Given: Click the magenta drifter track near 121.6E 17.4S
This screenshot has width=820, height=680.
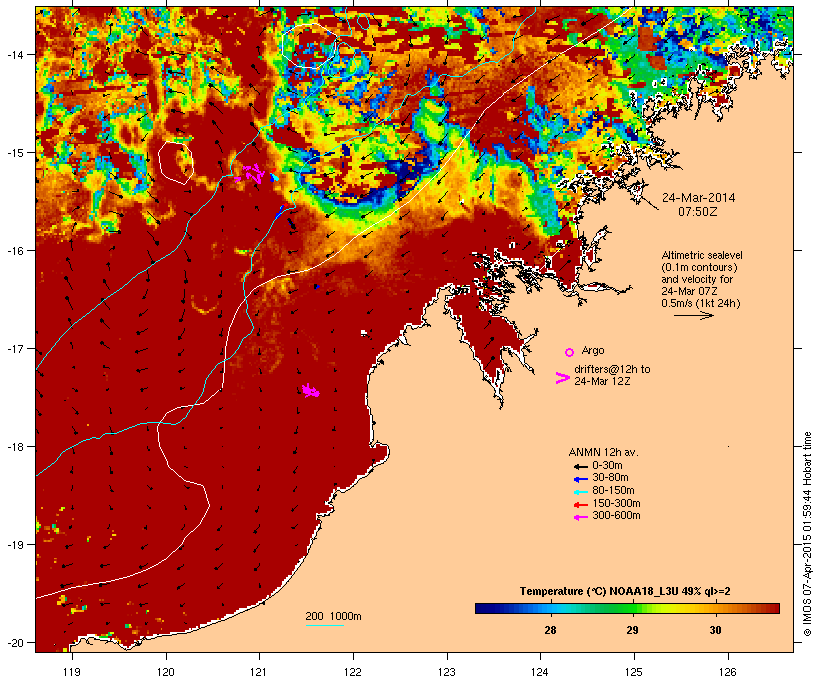Looking at the screenshot, I should 311,390.
